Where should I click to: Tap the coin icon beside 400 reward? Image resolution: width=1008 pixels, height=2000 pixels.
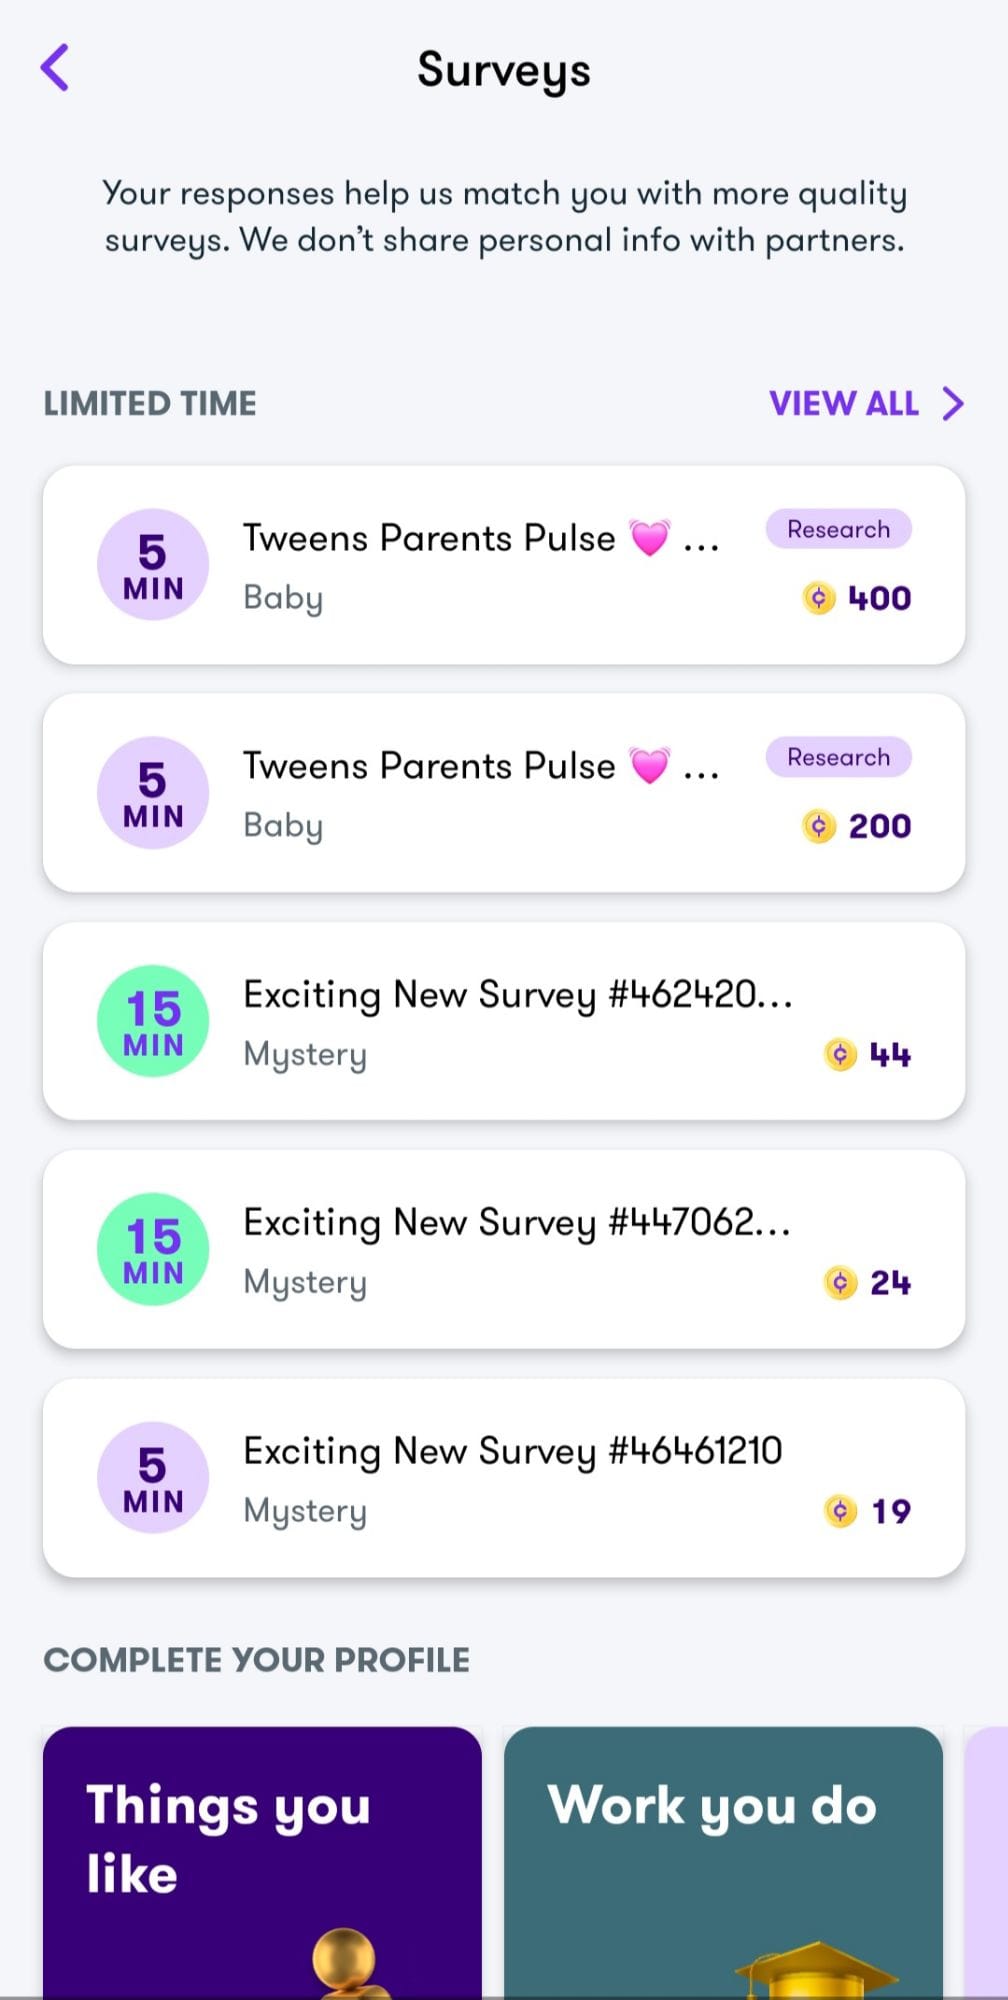click(819, 598)
